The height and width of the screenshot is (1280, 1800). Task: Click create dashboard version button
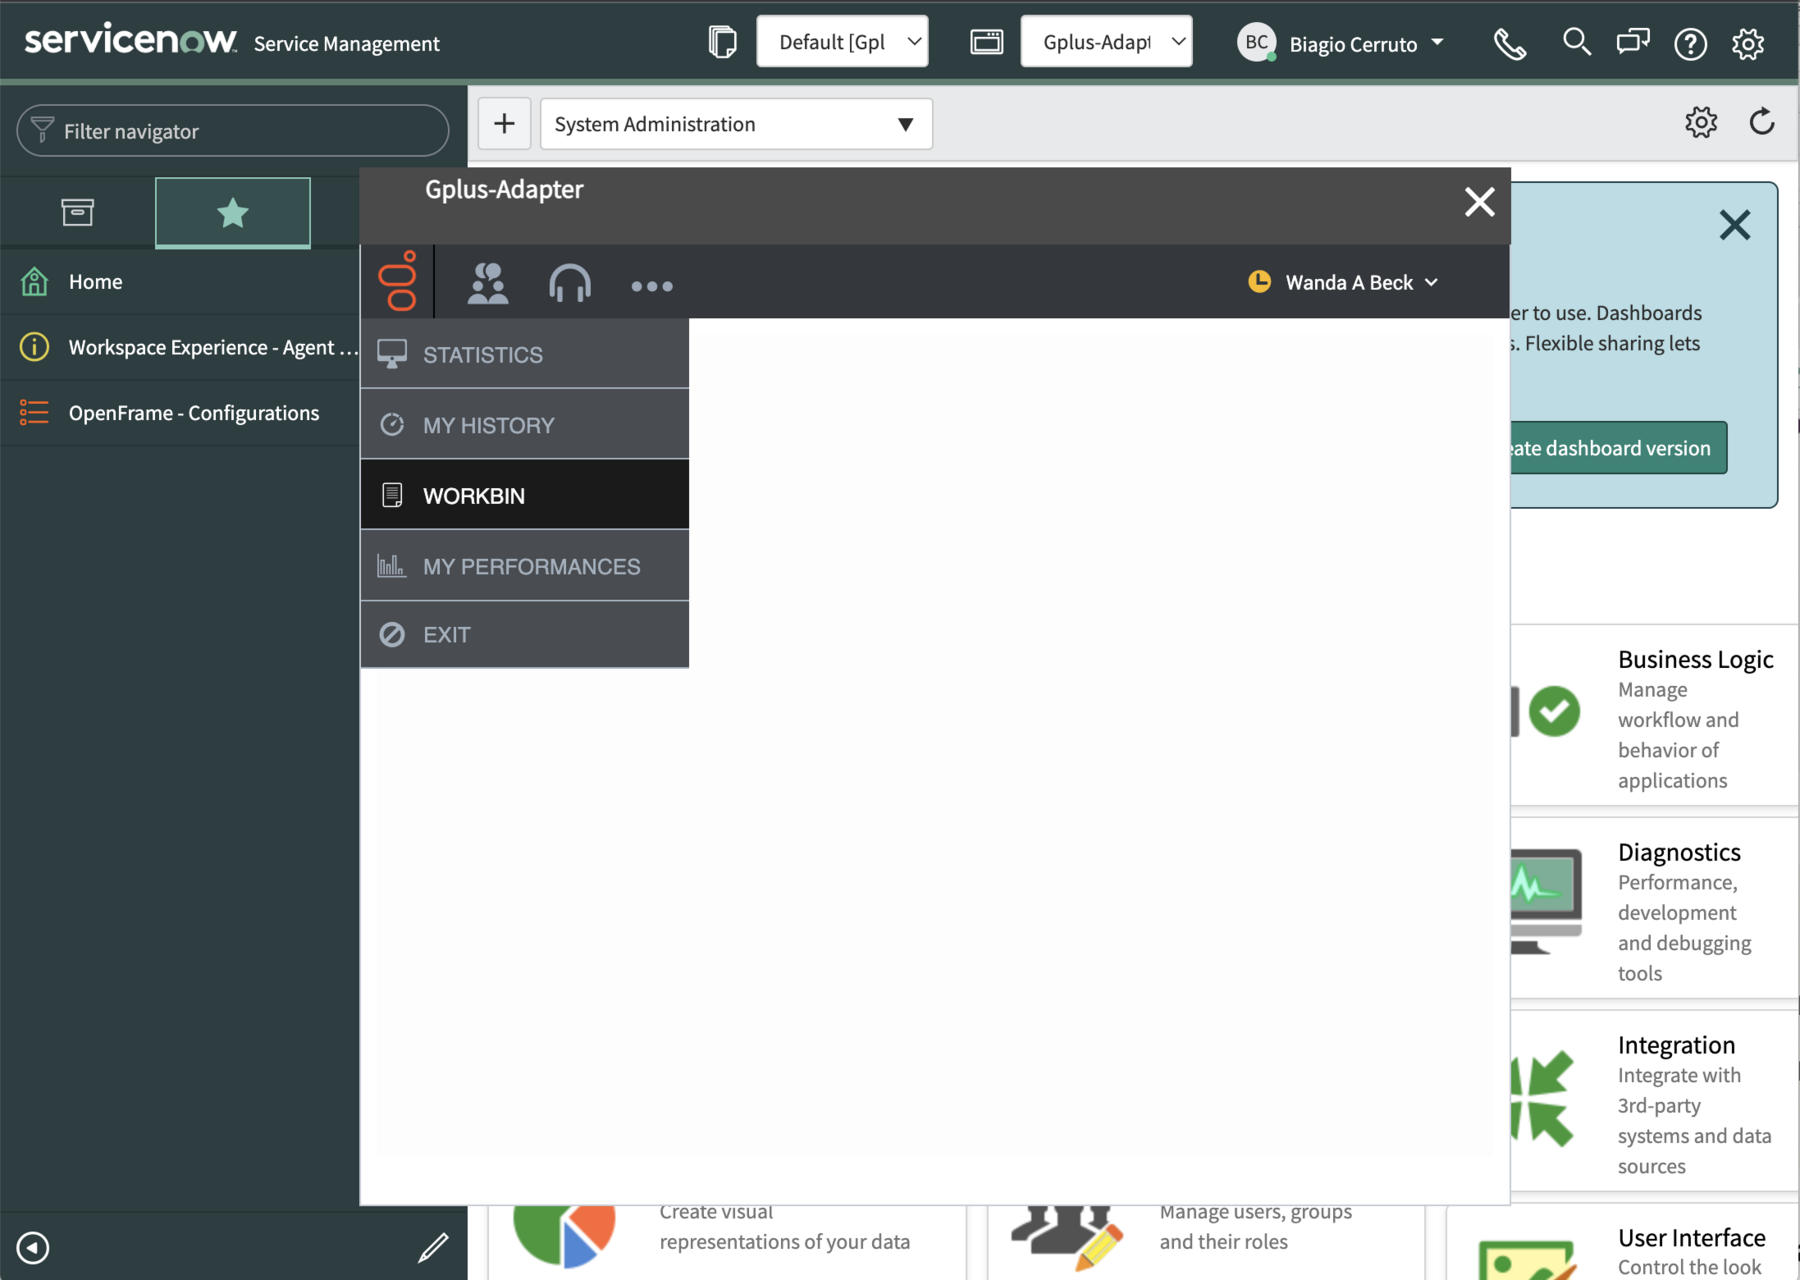coord(1618,448)
